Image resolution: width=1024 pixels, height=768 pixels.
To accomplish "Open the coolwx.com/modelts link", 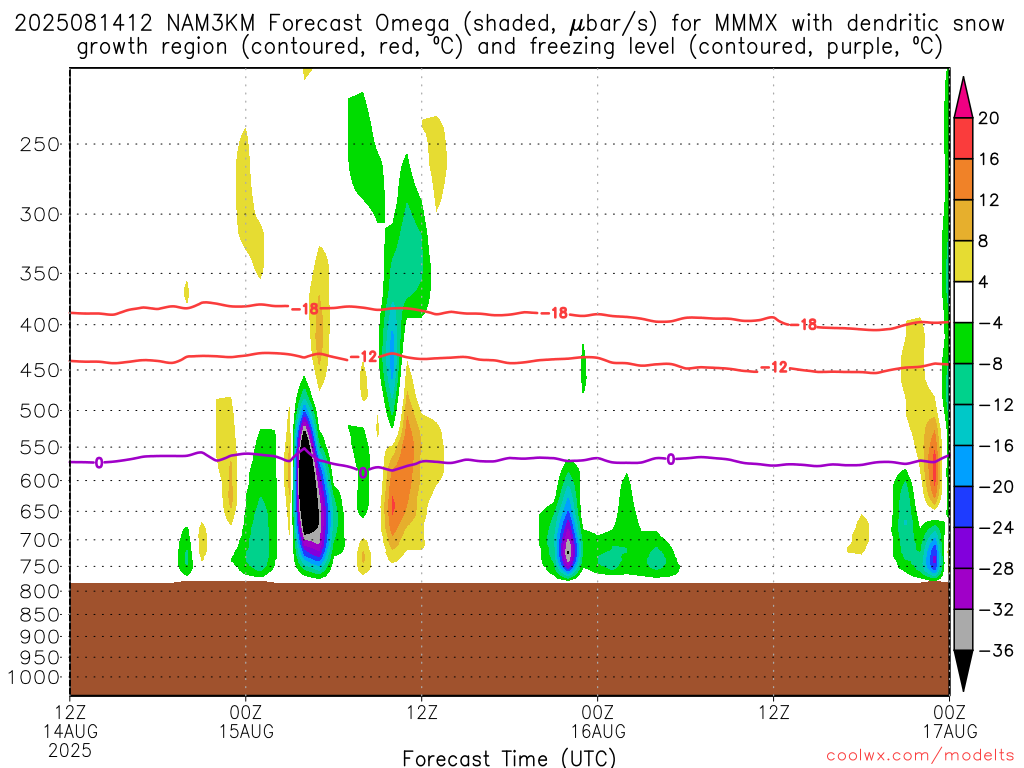I will pyautogui.click(x=920, y=756).
